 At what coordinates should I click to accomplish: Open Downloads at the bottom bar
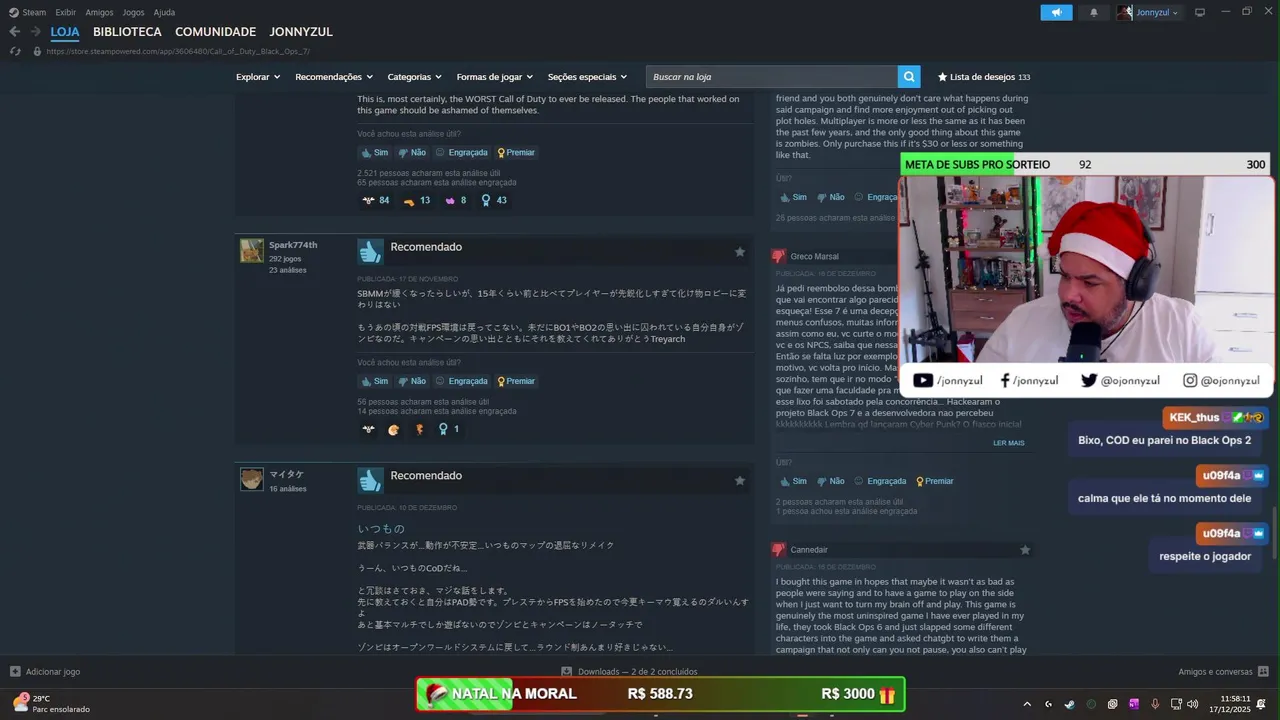[x=629, y=672]
